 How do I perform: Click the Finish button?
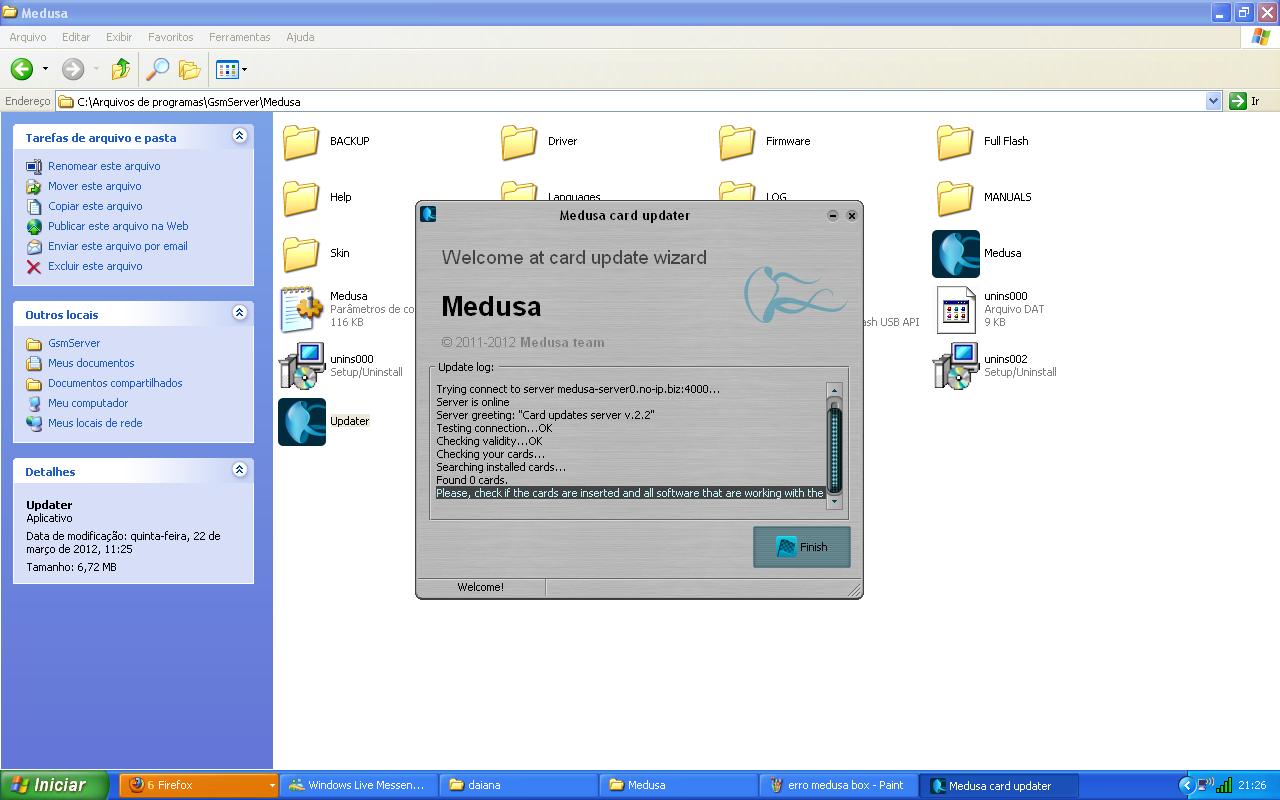(x=802, y=547)
